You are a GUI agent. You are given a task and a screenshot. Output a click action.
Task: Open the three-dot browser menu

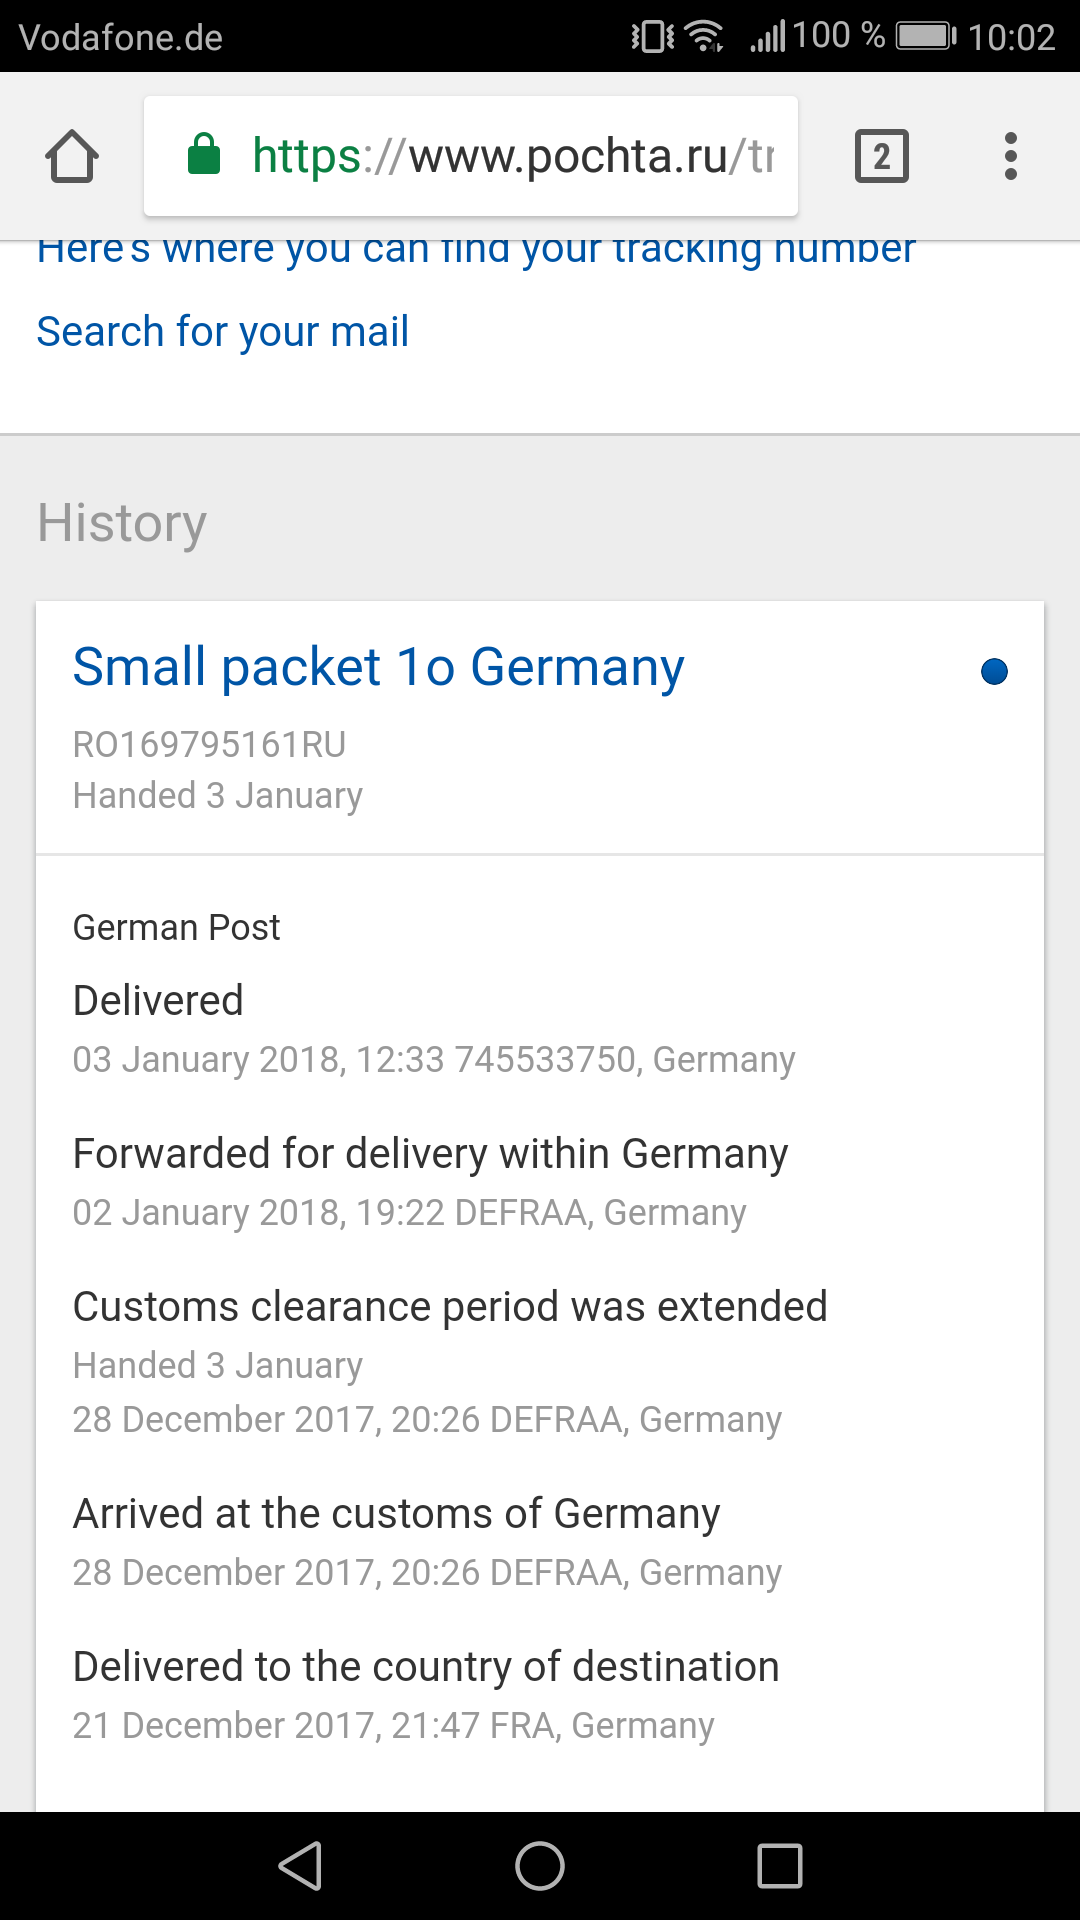[x=1010, y=156]
